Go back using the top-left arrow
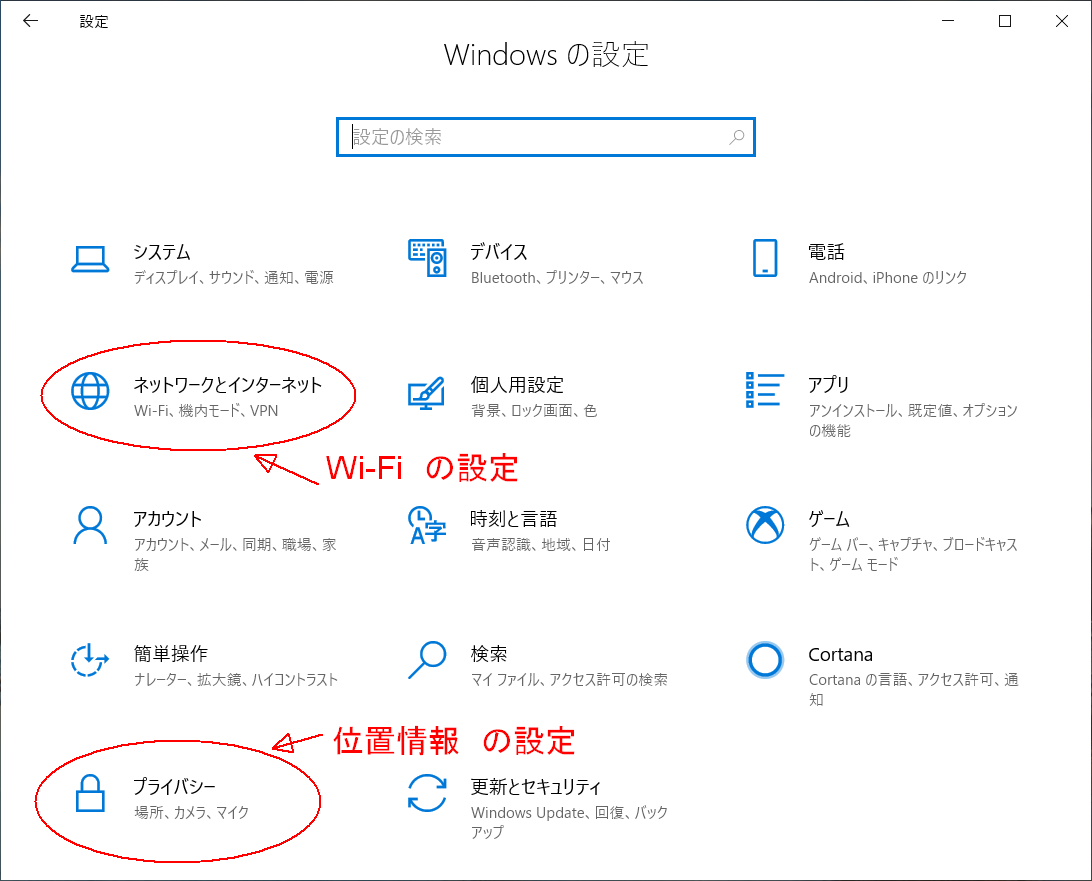The height and width of the screenshot is (881, 1092). point(30,21)
